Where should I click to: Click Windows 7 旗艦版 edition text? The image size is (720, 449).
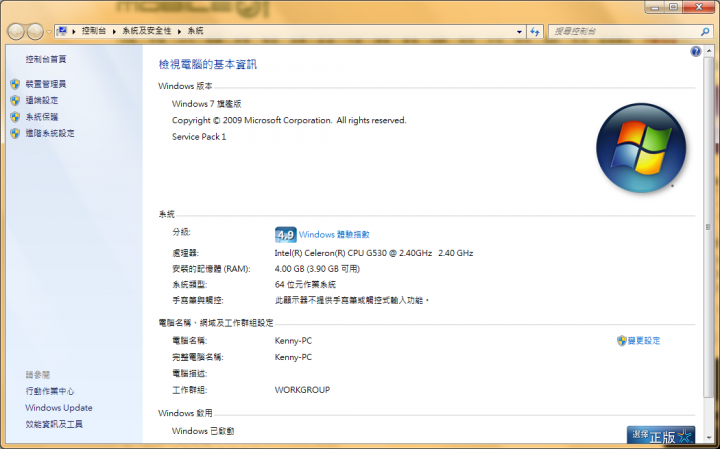pos(207,104)
